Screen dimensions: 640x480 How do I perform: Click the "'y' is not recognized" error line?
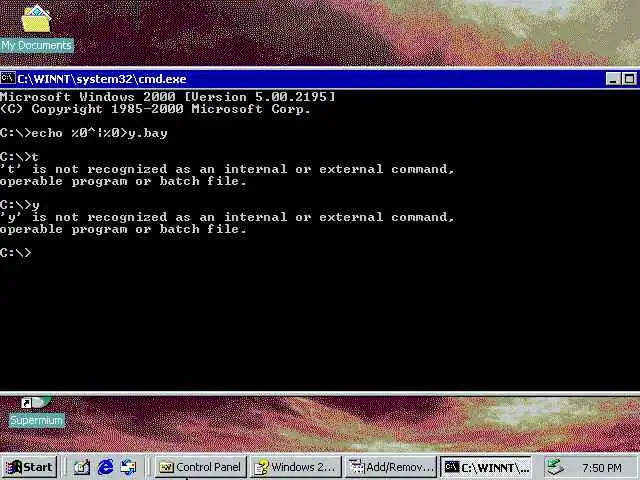227,217
